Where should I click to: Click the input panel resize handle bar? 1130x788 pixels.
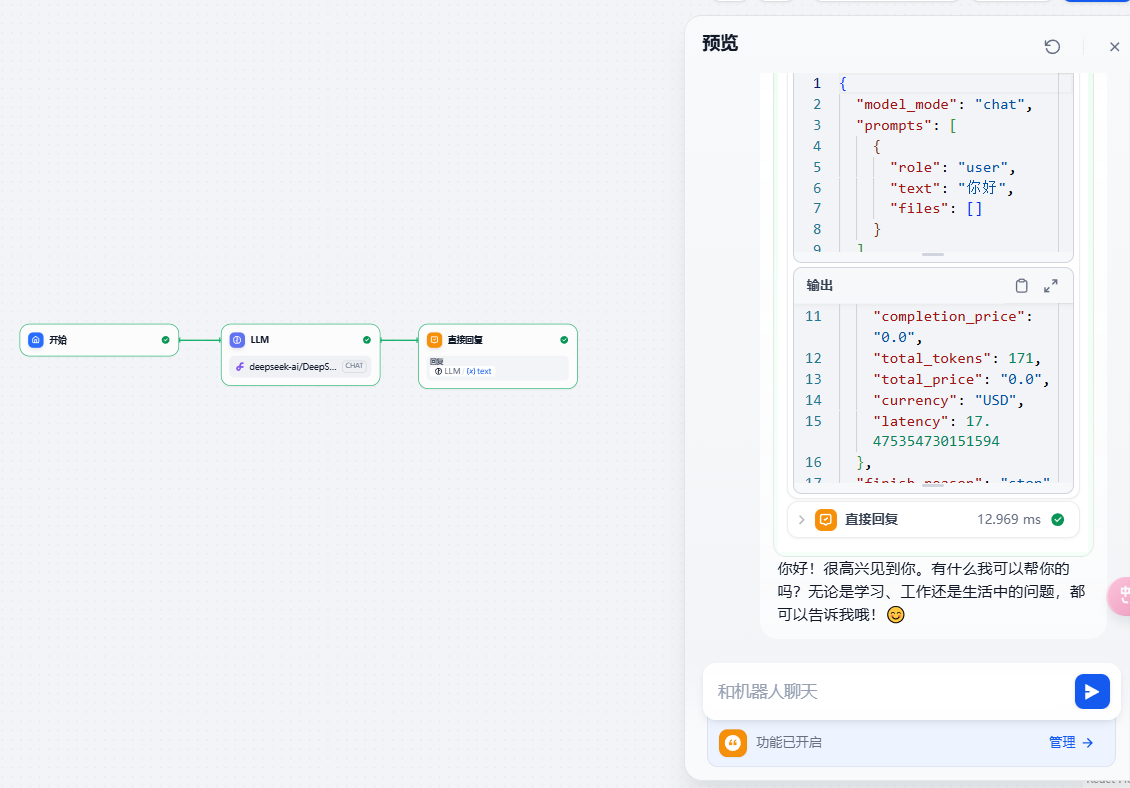point(933,254)
